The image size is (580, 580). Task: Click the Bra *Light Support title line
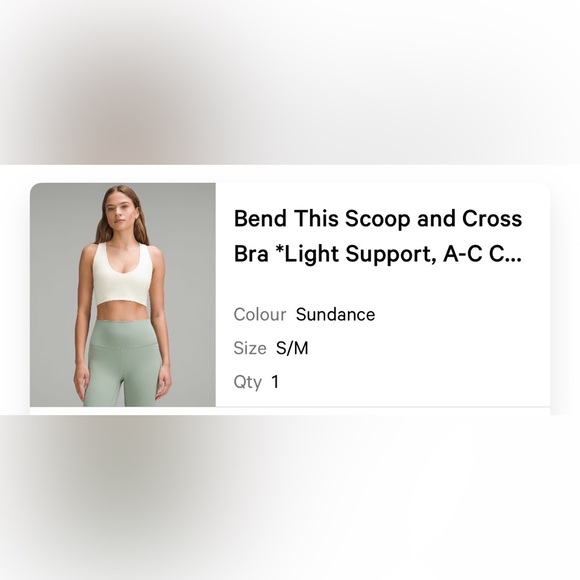378,254
